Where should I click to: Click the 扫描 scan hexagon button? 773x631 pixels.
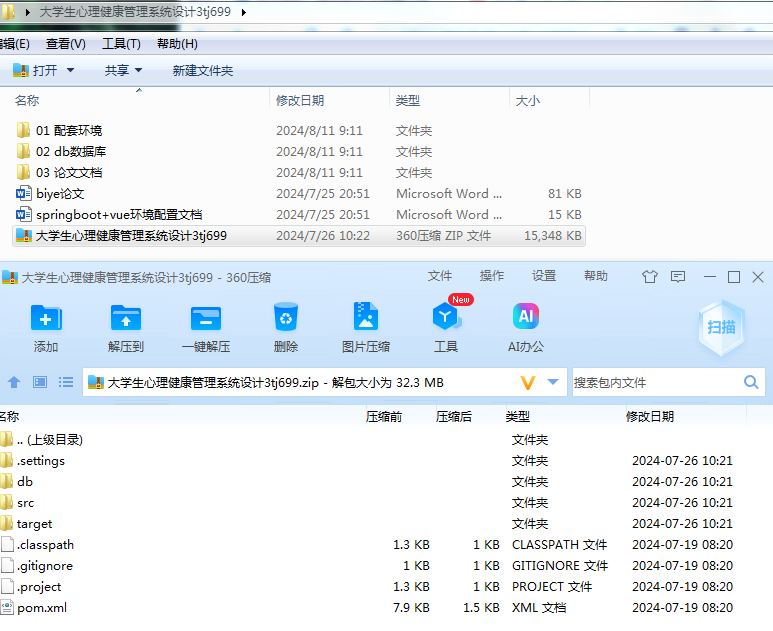[x=722, y=327]
